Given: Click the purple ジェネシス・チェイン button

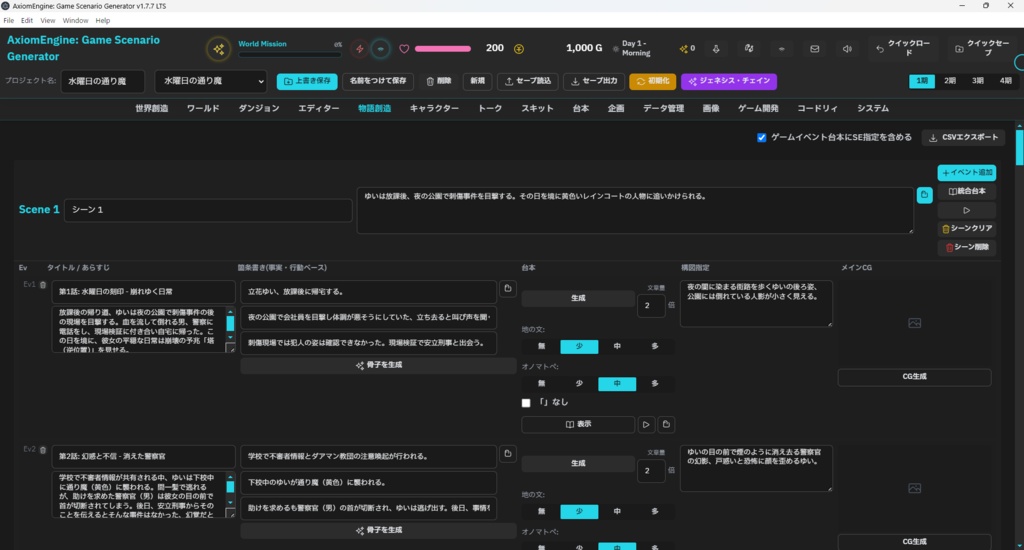Looking at the screenshot, I should coord(729,81).
